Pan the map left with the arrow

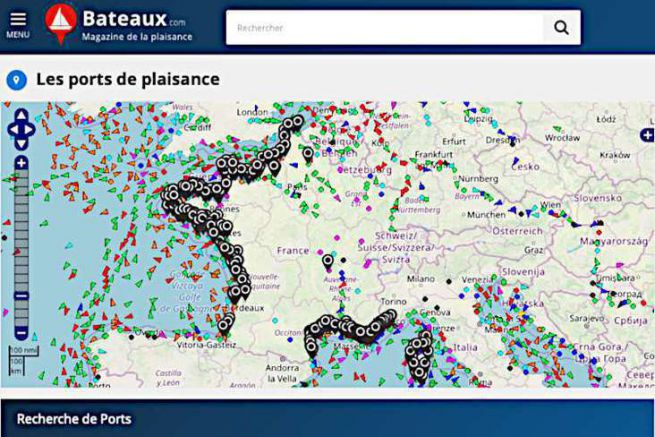coord(12,129)
